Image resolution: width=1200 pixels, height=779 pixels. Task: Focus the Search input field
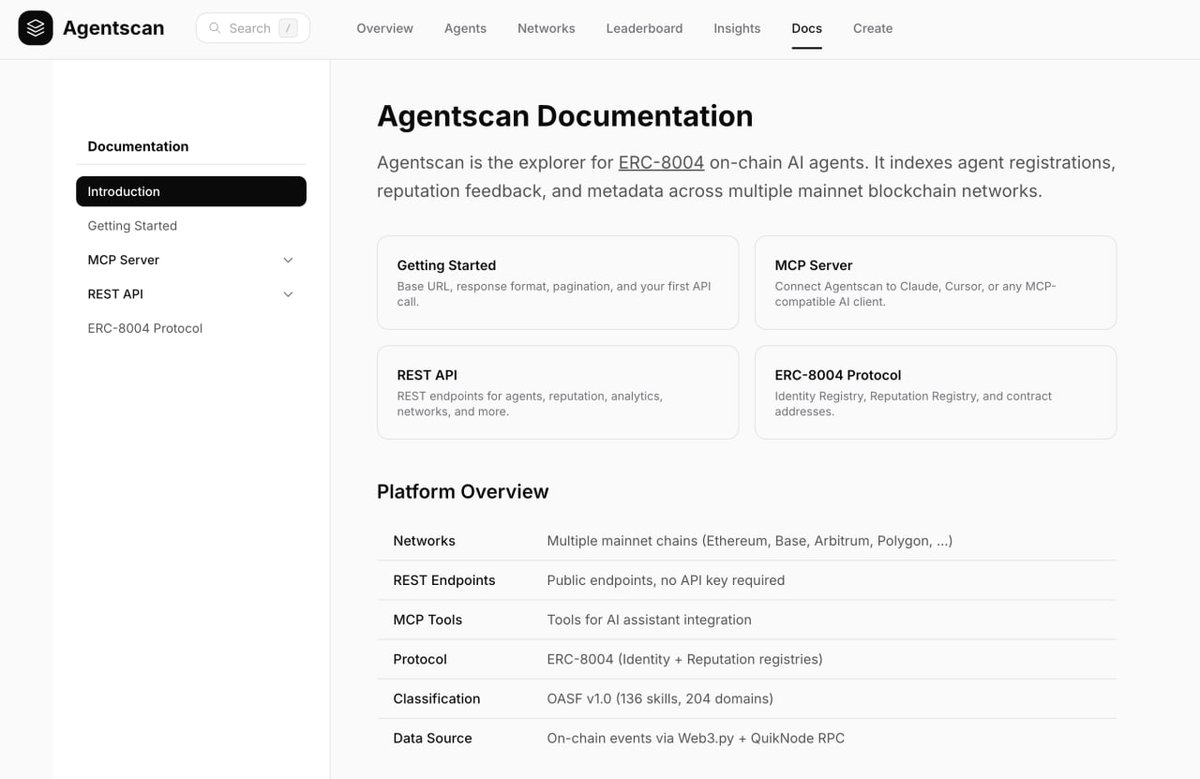click(253, 28)
